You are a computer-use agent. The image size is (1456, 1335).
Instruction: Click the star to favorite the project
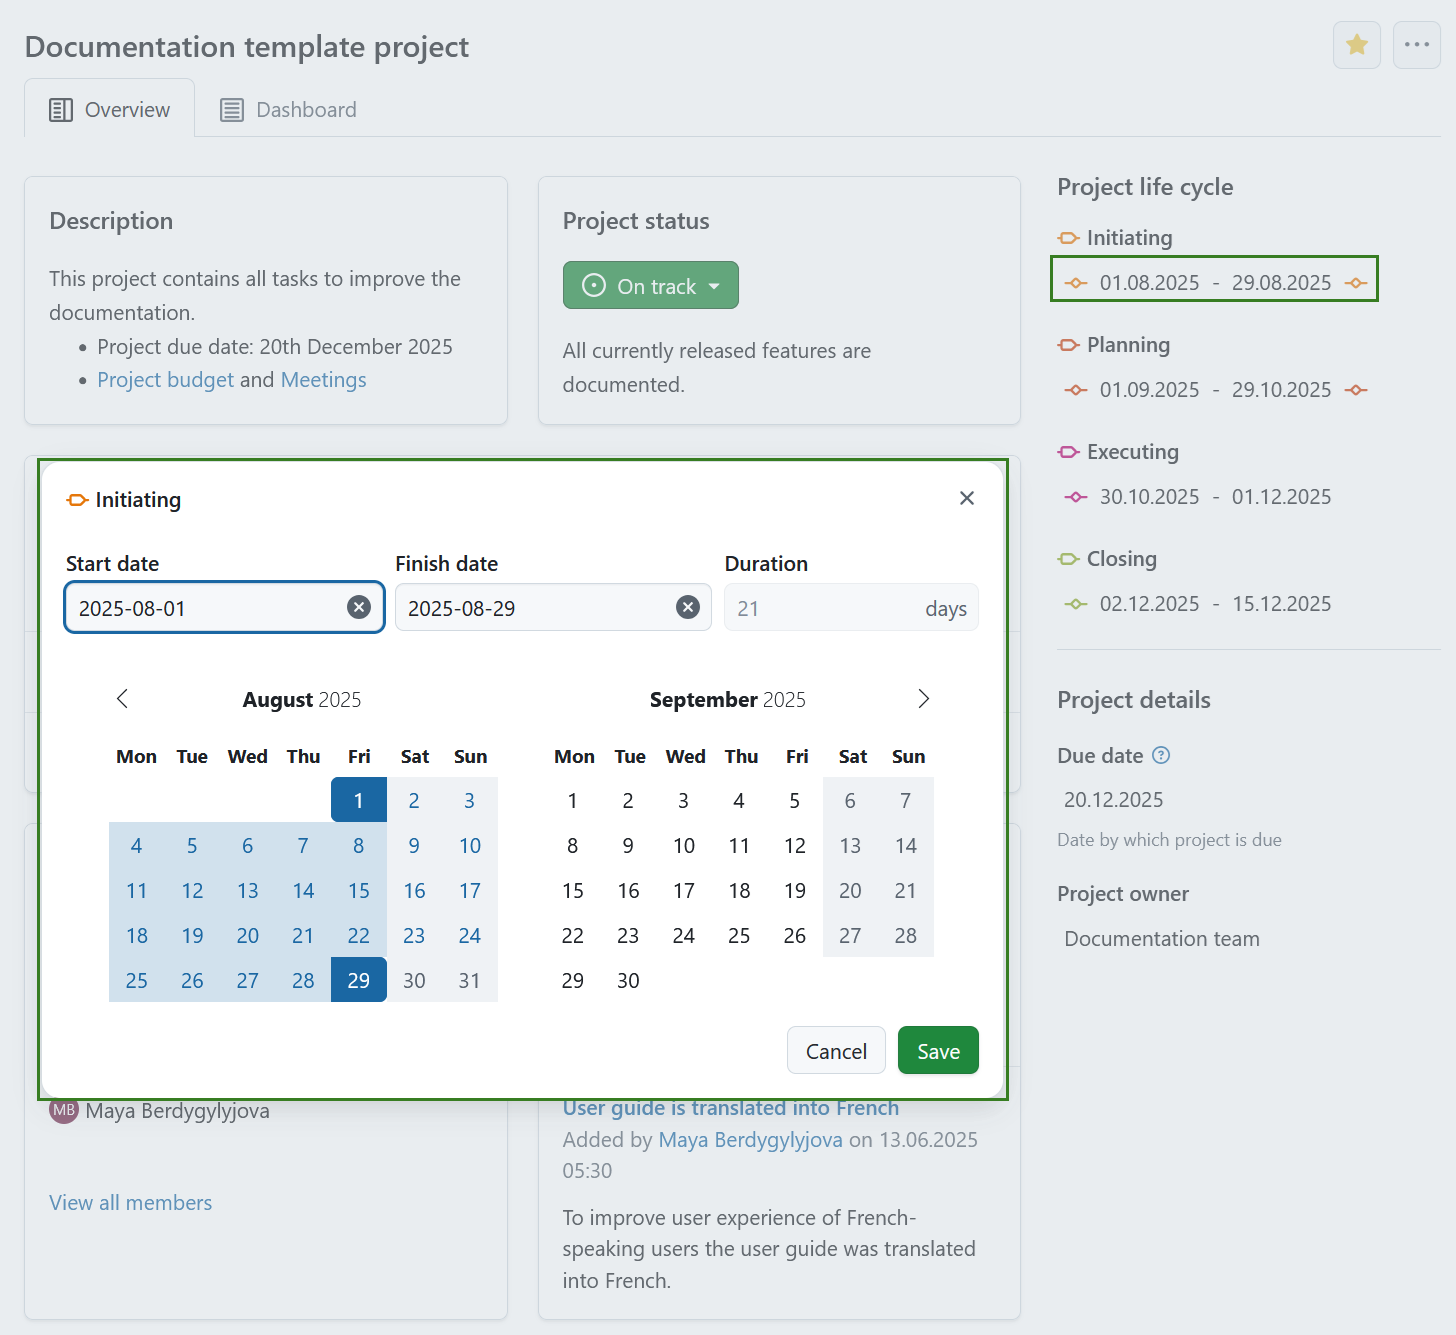pos(1356,45)
